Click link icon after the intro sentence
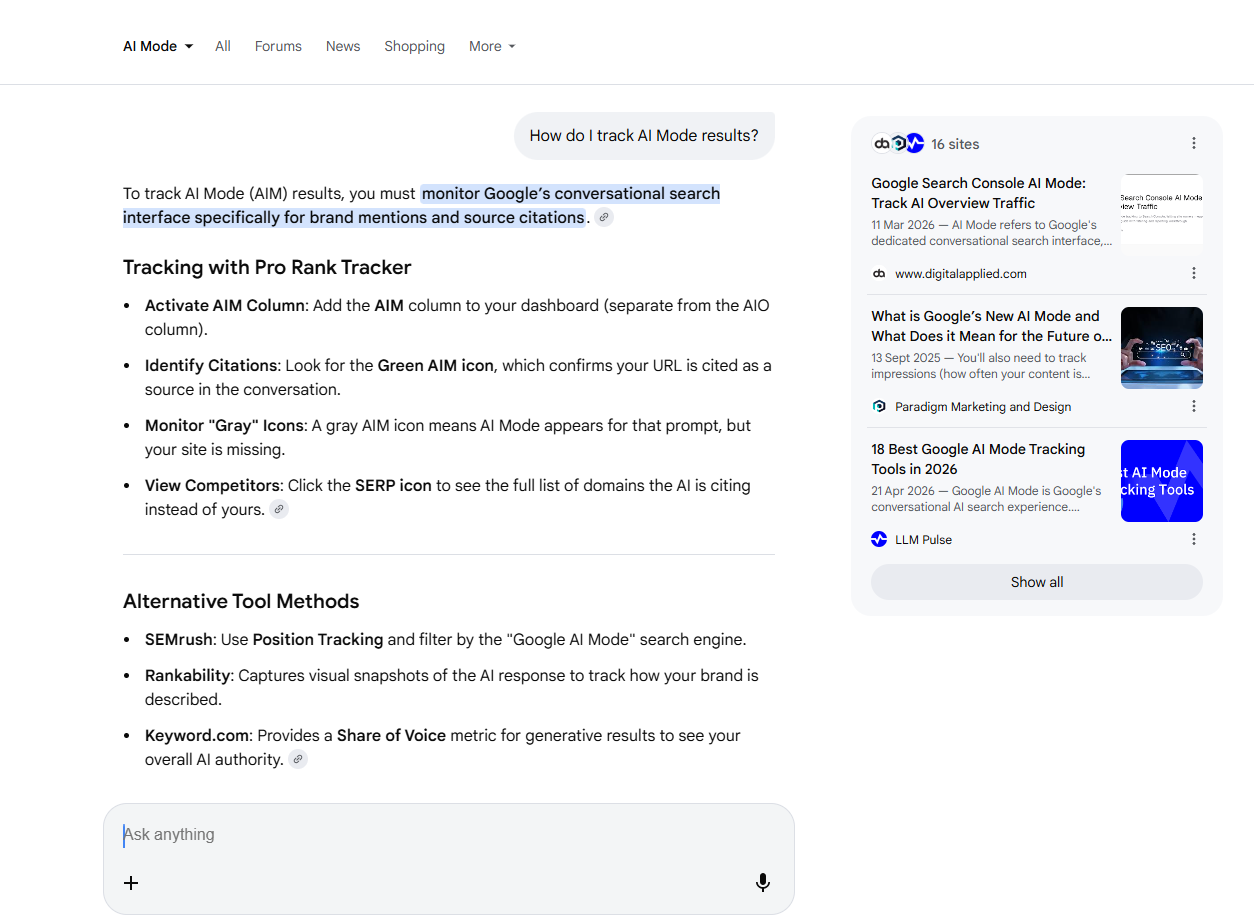Image resolution: width=1254 pixels, height=924 pixels. pos(604,217)
